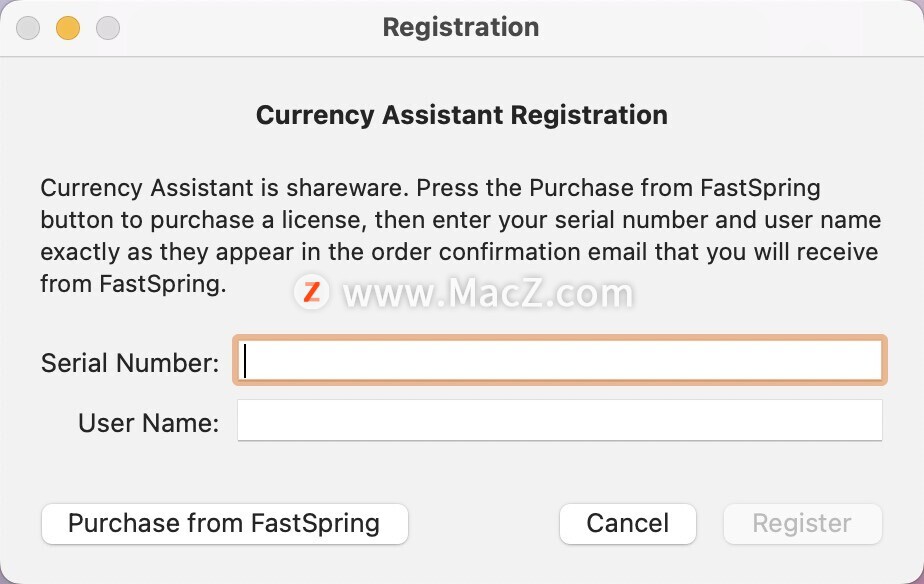Click the User Name label
Viewport: 924px width, 584px height.
148,423
